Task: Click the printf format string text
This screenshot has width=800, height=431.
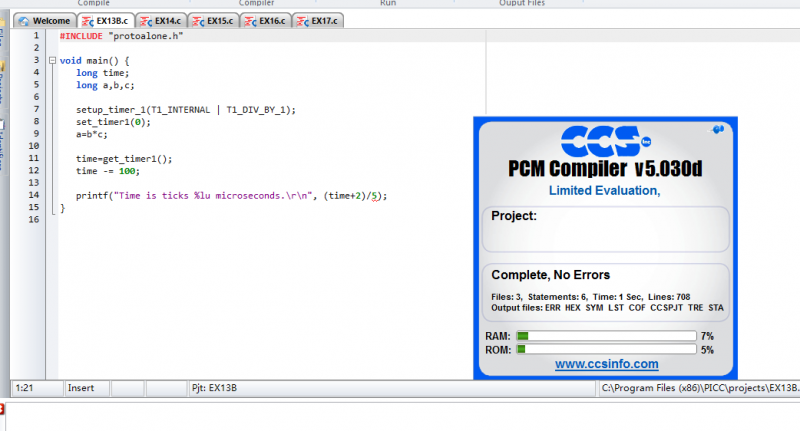Action: (x=213, y=196)
